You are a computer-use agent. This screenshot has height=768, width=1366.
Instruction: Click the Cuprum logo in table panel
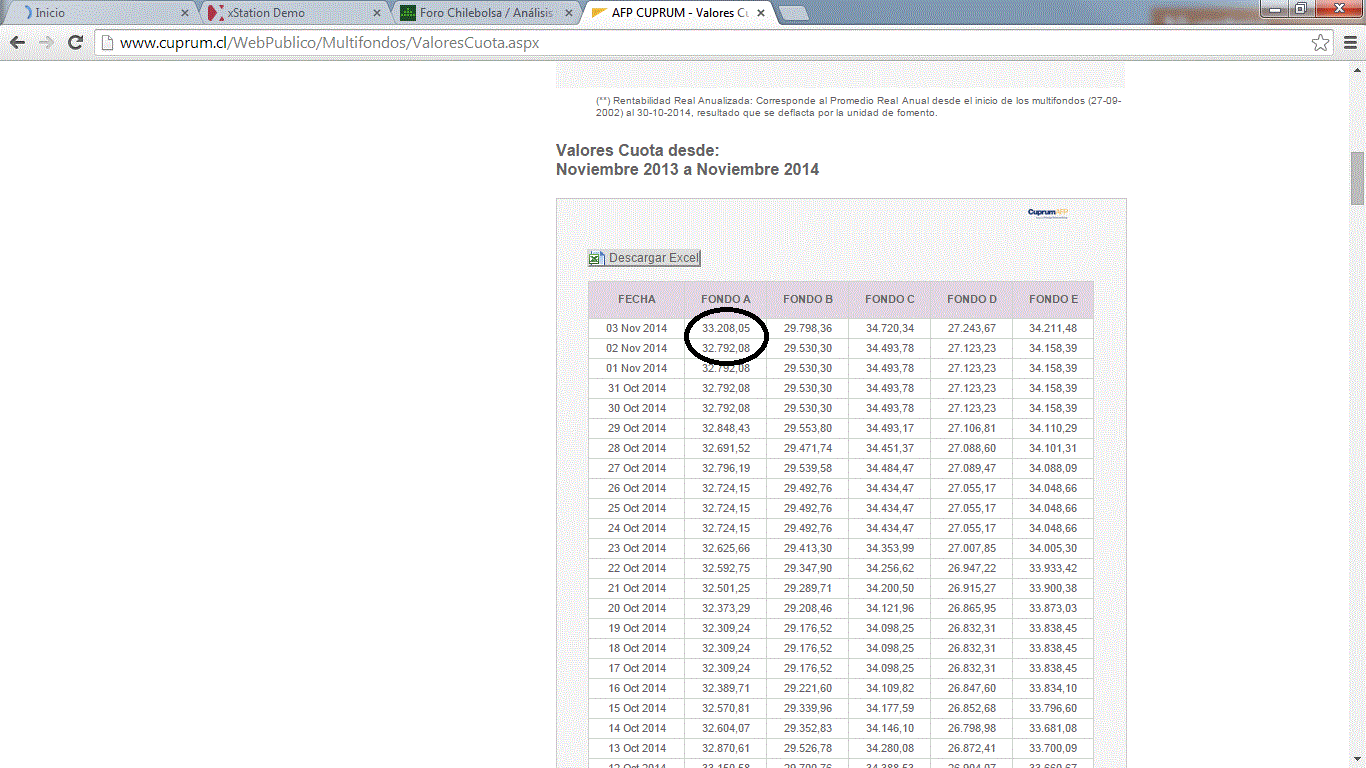tap(1048, 212)
